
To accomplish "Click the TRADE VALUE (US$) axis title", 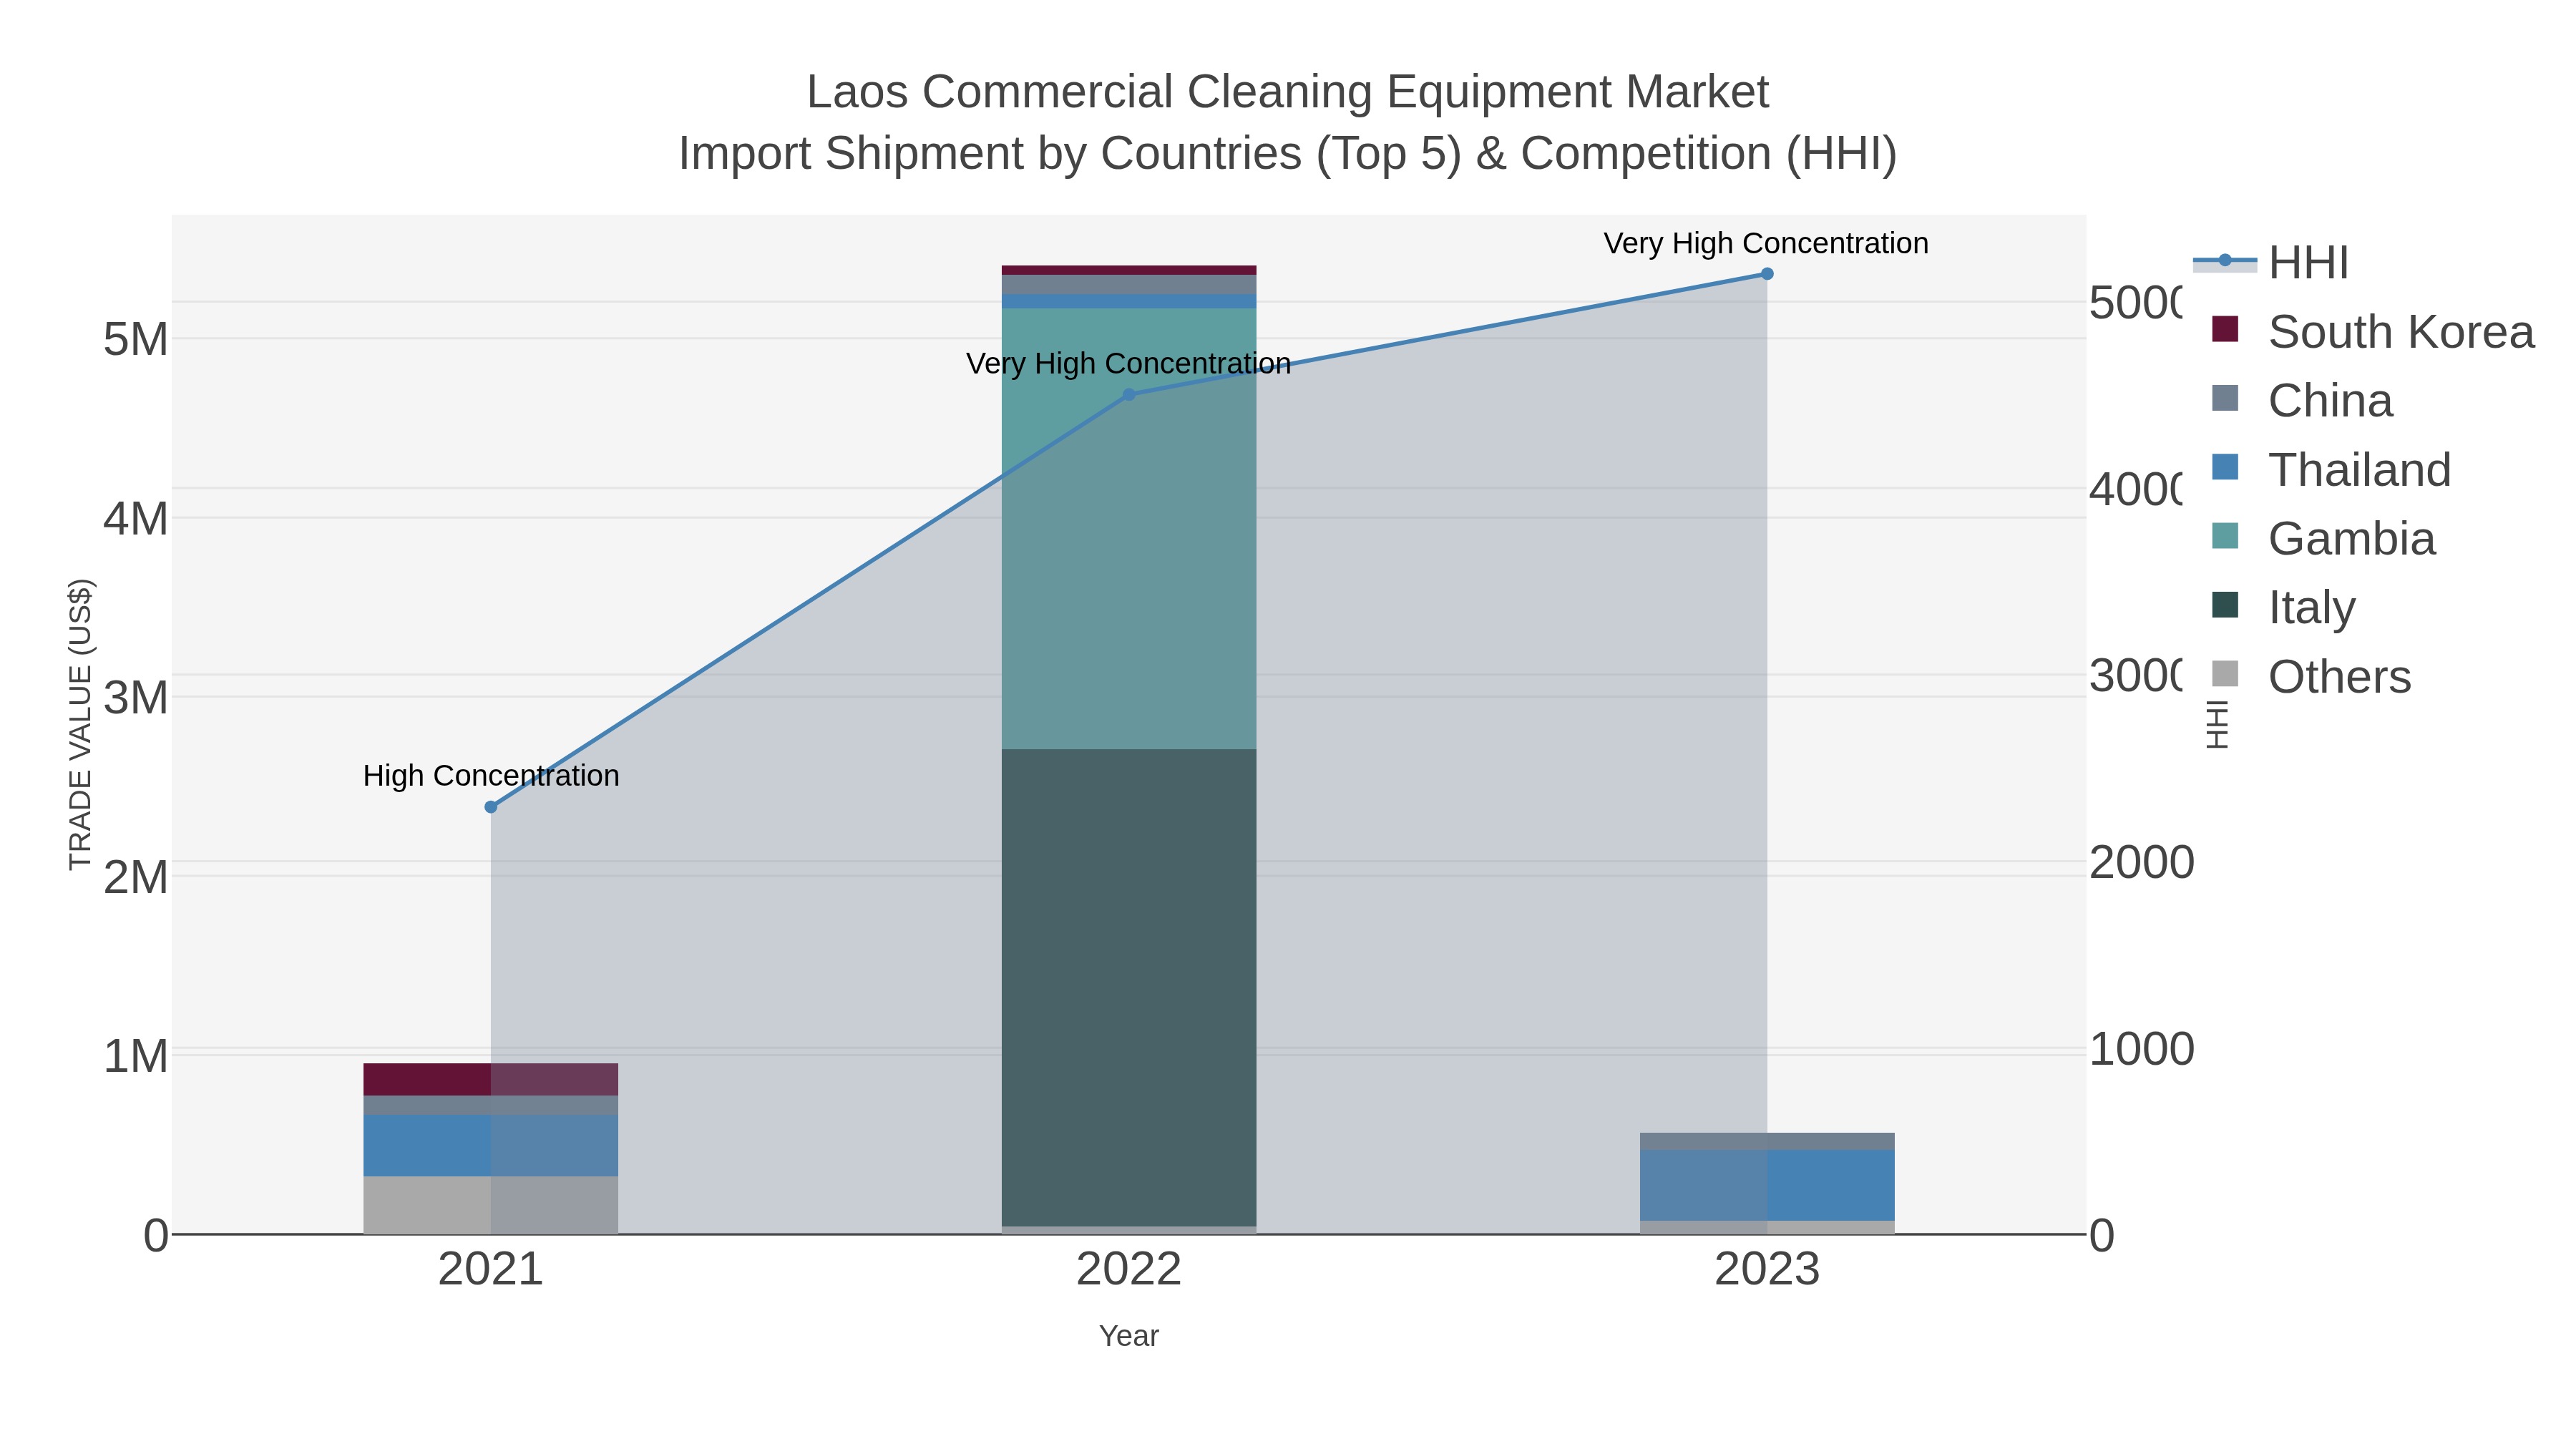I will tap(80, 724).
